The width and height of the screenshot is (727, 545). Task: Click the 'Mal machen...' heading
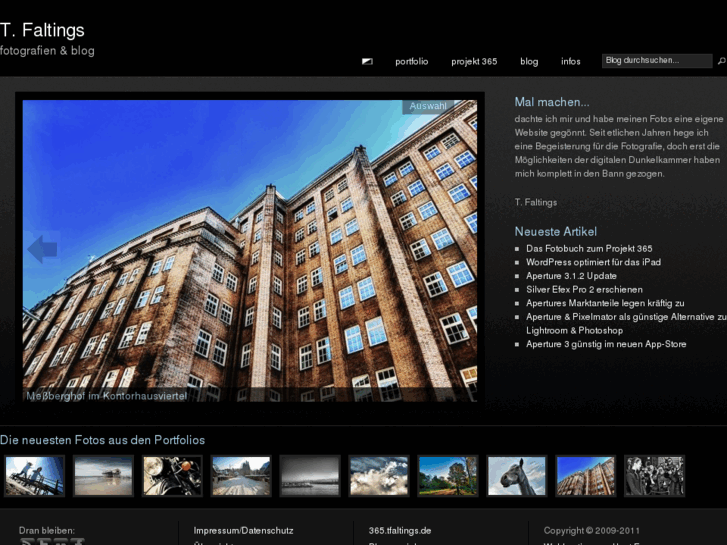click(552, 102)
